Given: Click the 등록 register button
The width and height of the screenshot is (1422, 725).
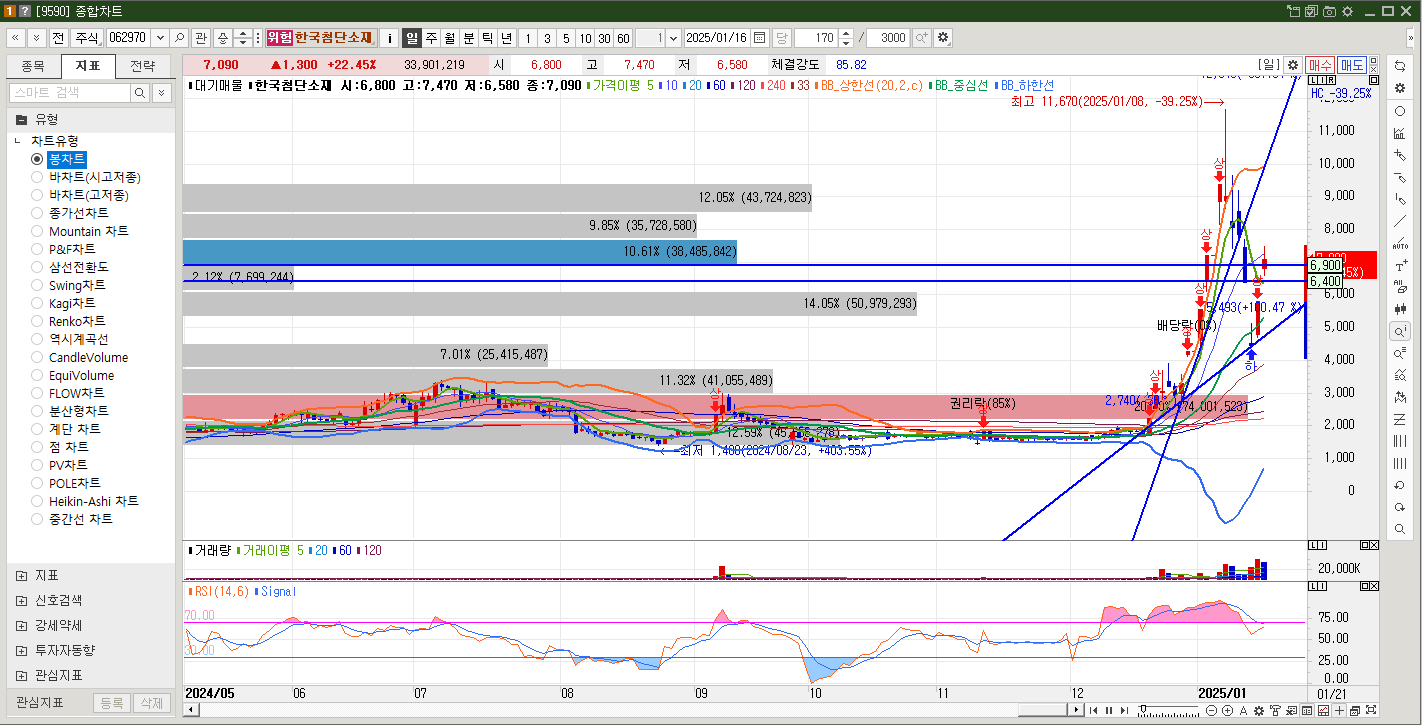Looking at the screenshot, I should pos(112,703).
